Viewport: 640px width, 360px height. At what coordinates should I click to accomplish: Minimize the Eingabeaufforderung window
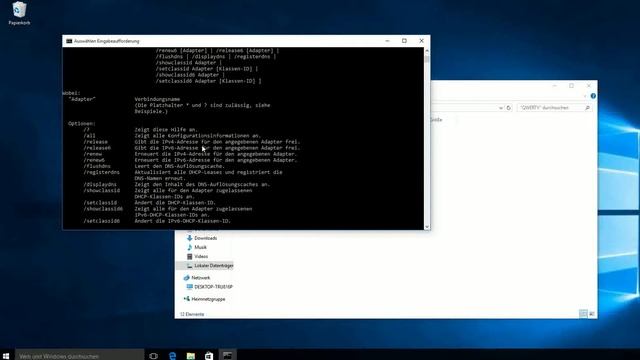[x=387, y=41]
